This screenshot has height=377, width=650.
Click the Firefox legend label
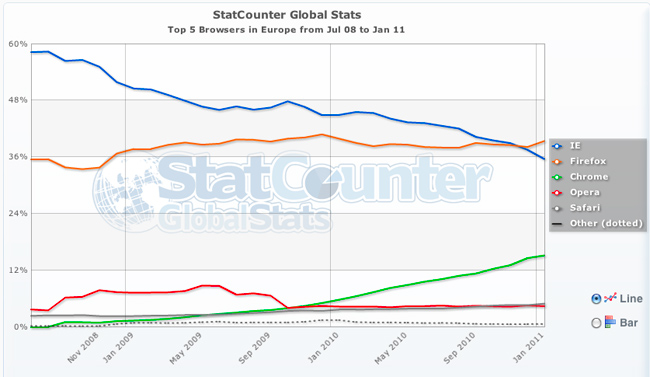click(x=588, y=161)
